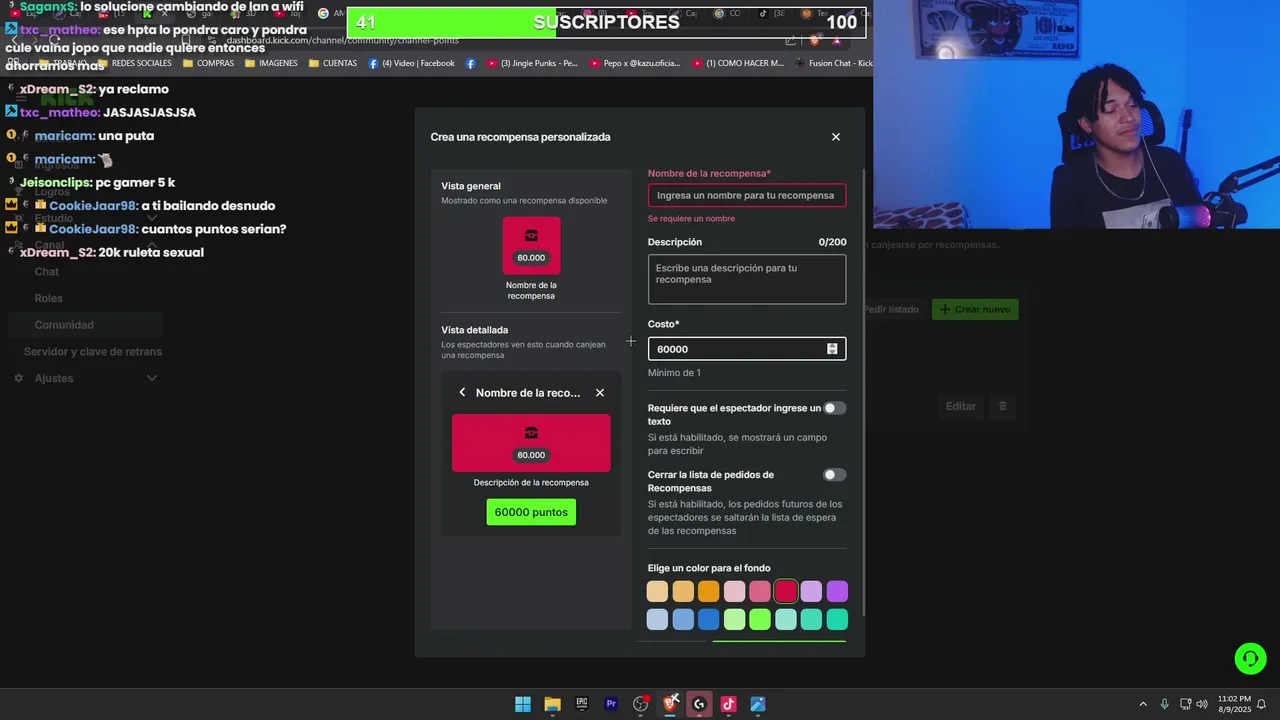Click the green '60000 puntos' button
This screenshot has height=720, width=1280.
coord(531,512)
